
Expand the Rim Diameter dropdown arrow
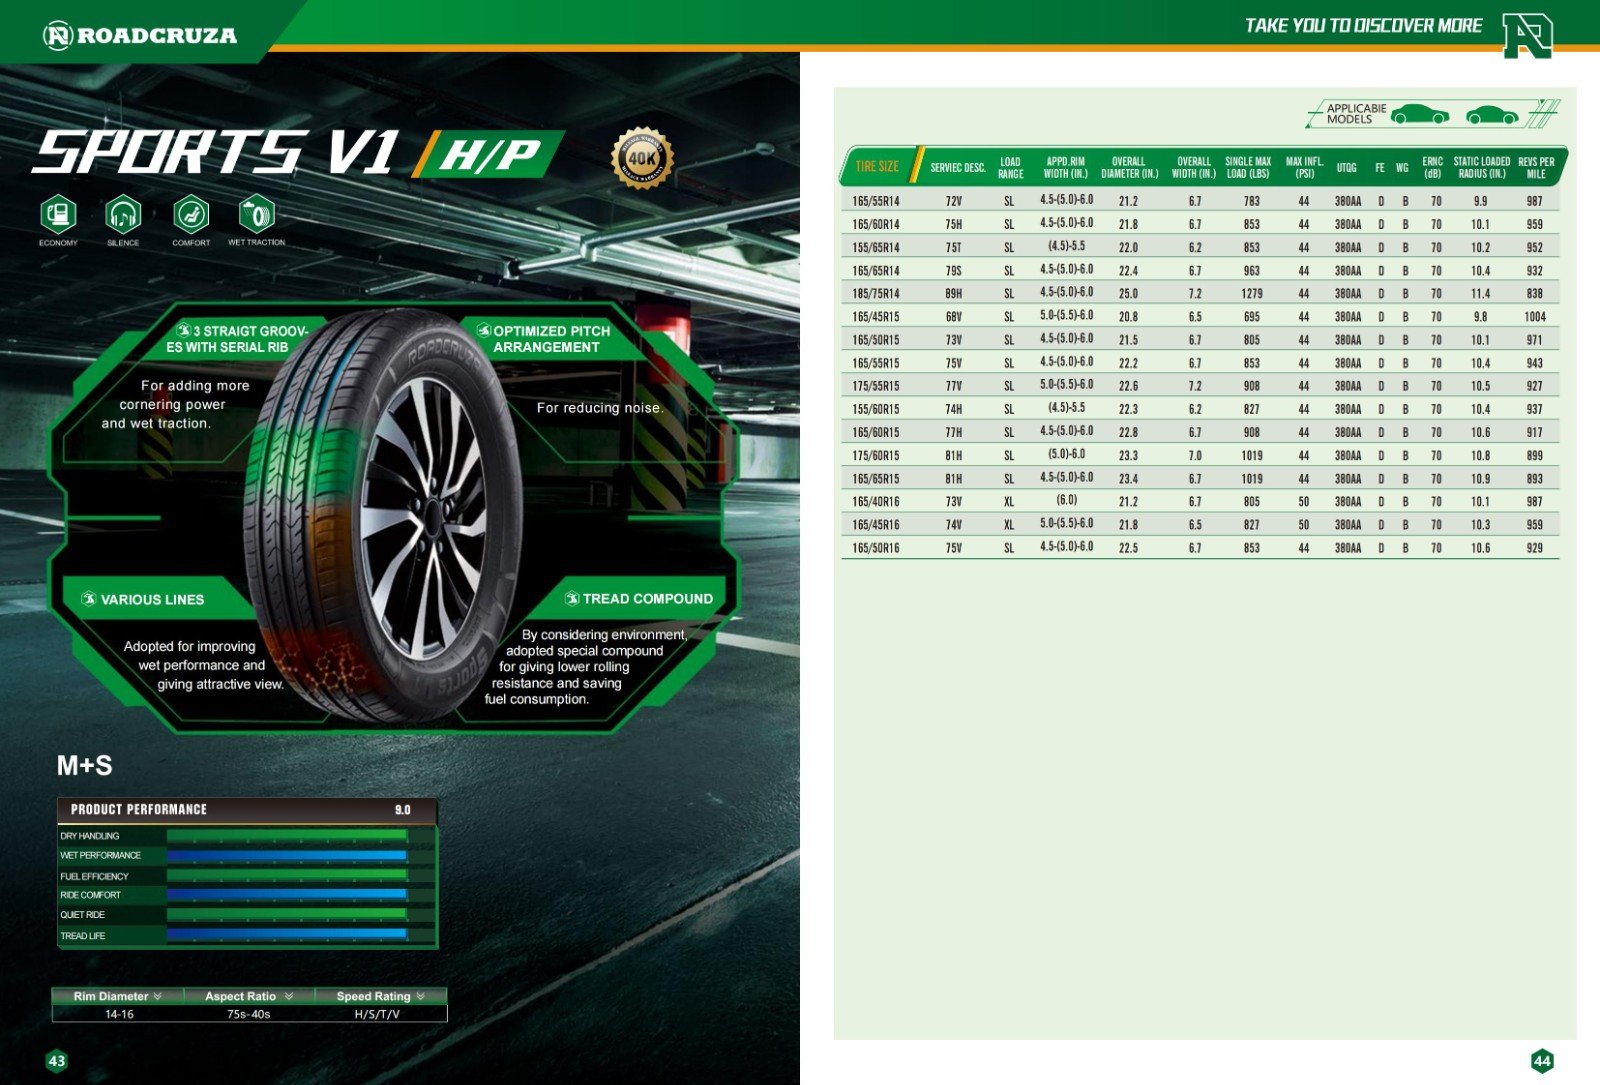[x=158, y=996]
